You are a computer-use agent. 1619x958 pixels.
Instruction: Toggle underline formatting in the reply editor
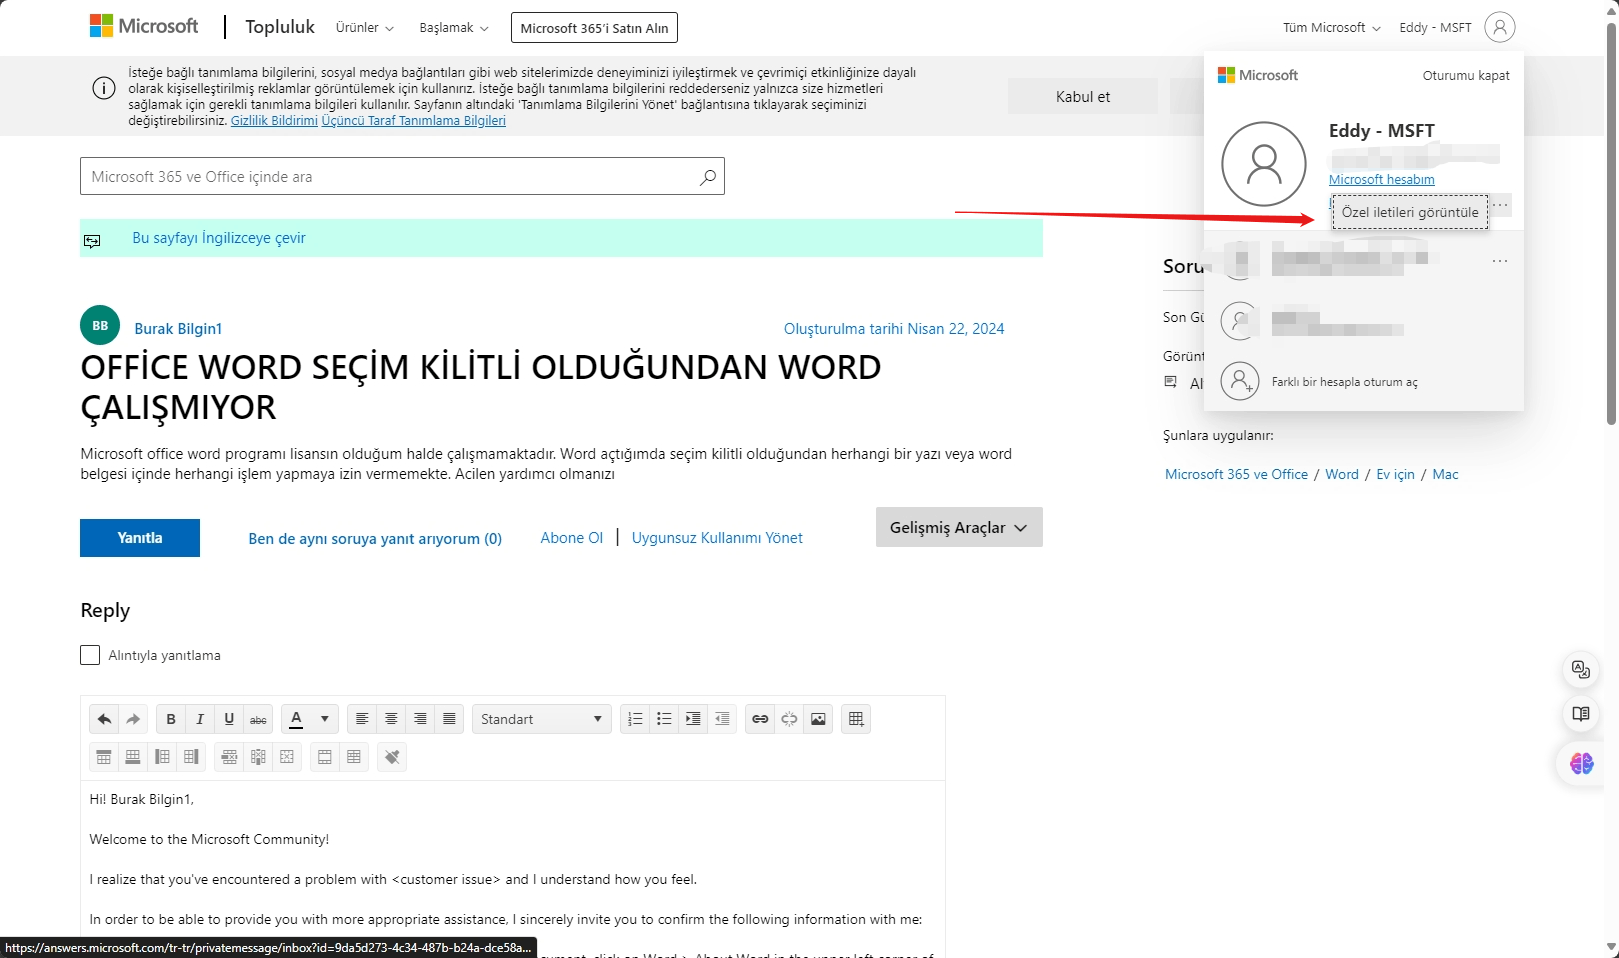229,719
